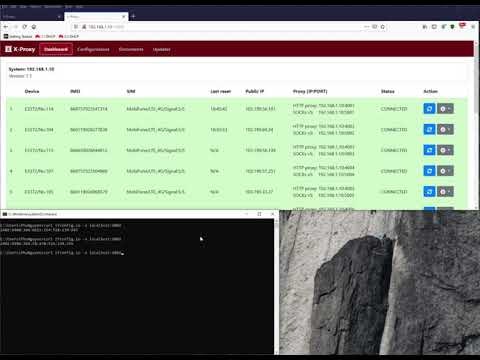Reload the current browser page
The width and height of the screenshot is (480, 360).
click(25, 27)
